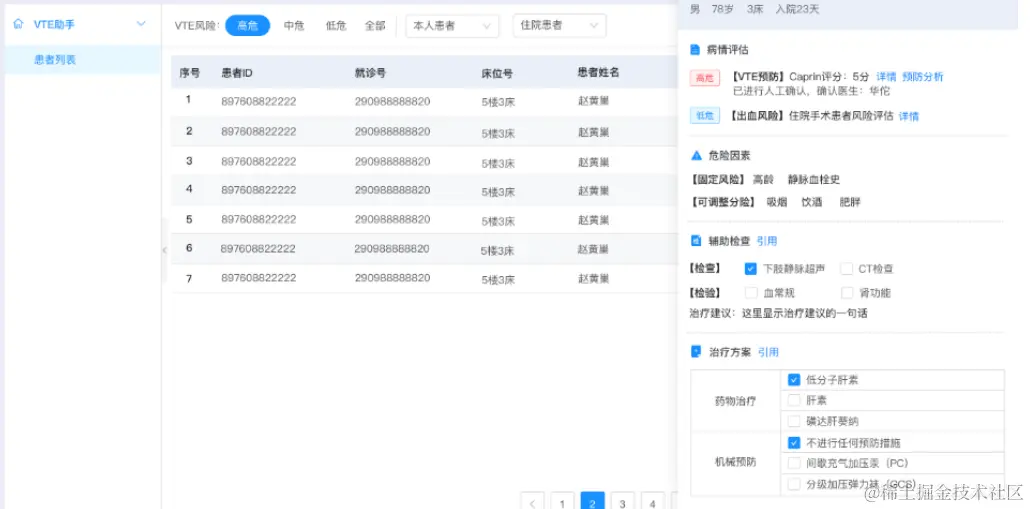The image size is (1030, 509).
Task: Check the 磺达肝葵纳 checkbox
Action: (794, 421)
